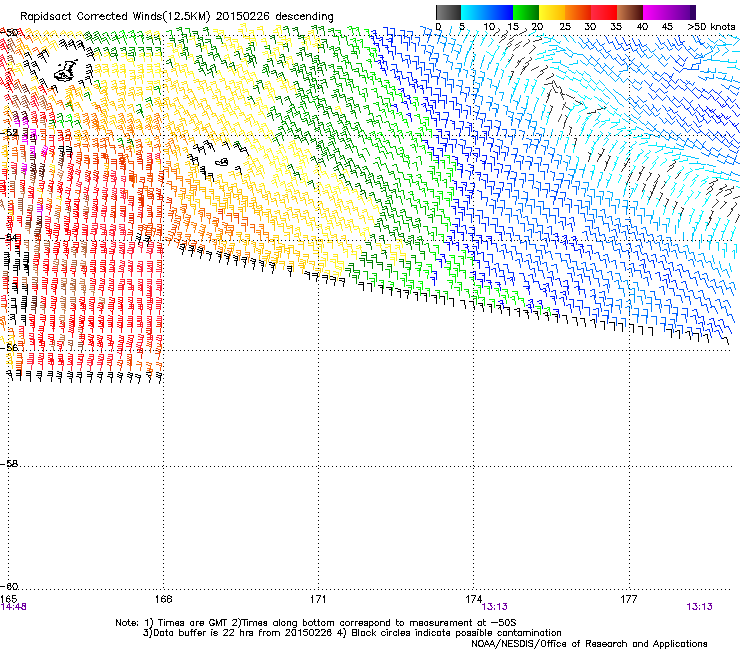The image size is (740, 650).
Task: Click the '40' legend scale label
Action: 642,27
